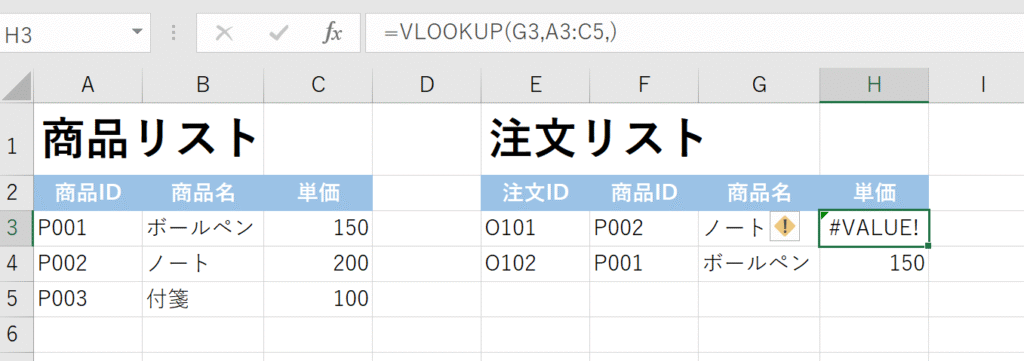This screenshot has width=1024, height=361.
Task: Select cell B5 containing 付箋
Action: click(x=203, y=298)
